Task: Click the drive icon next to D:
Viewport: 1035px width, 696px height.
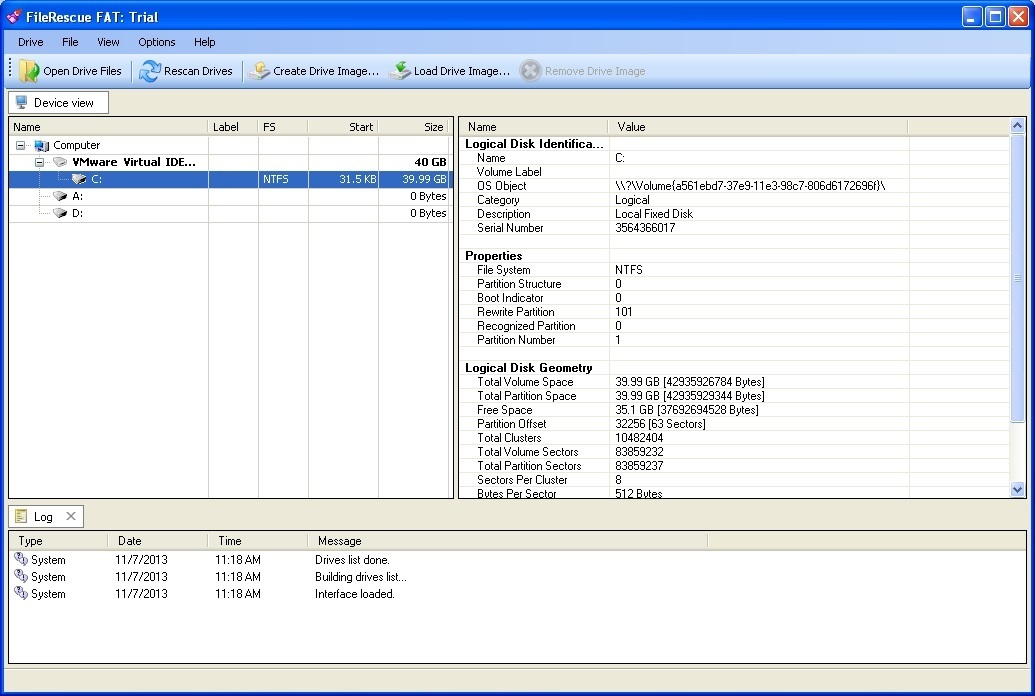Action: [x=60, y=213]
